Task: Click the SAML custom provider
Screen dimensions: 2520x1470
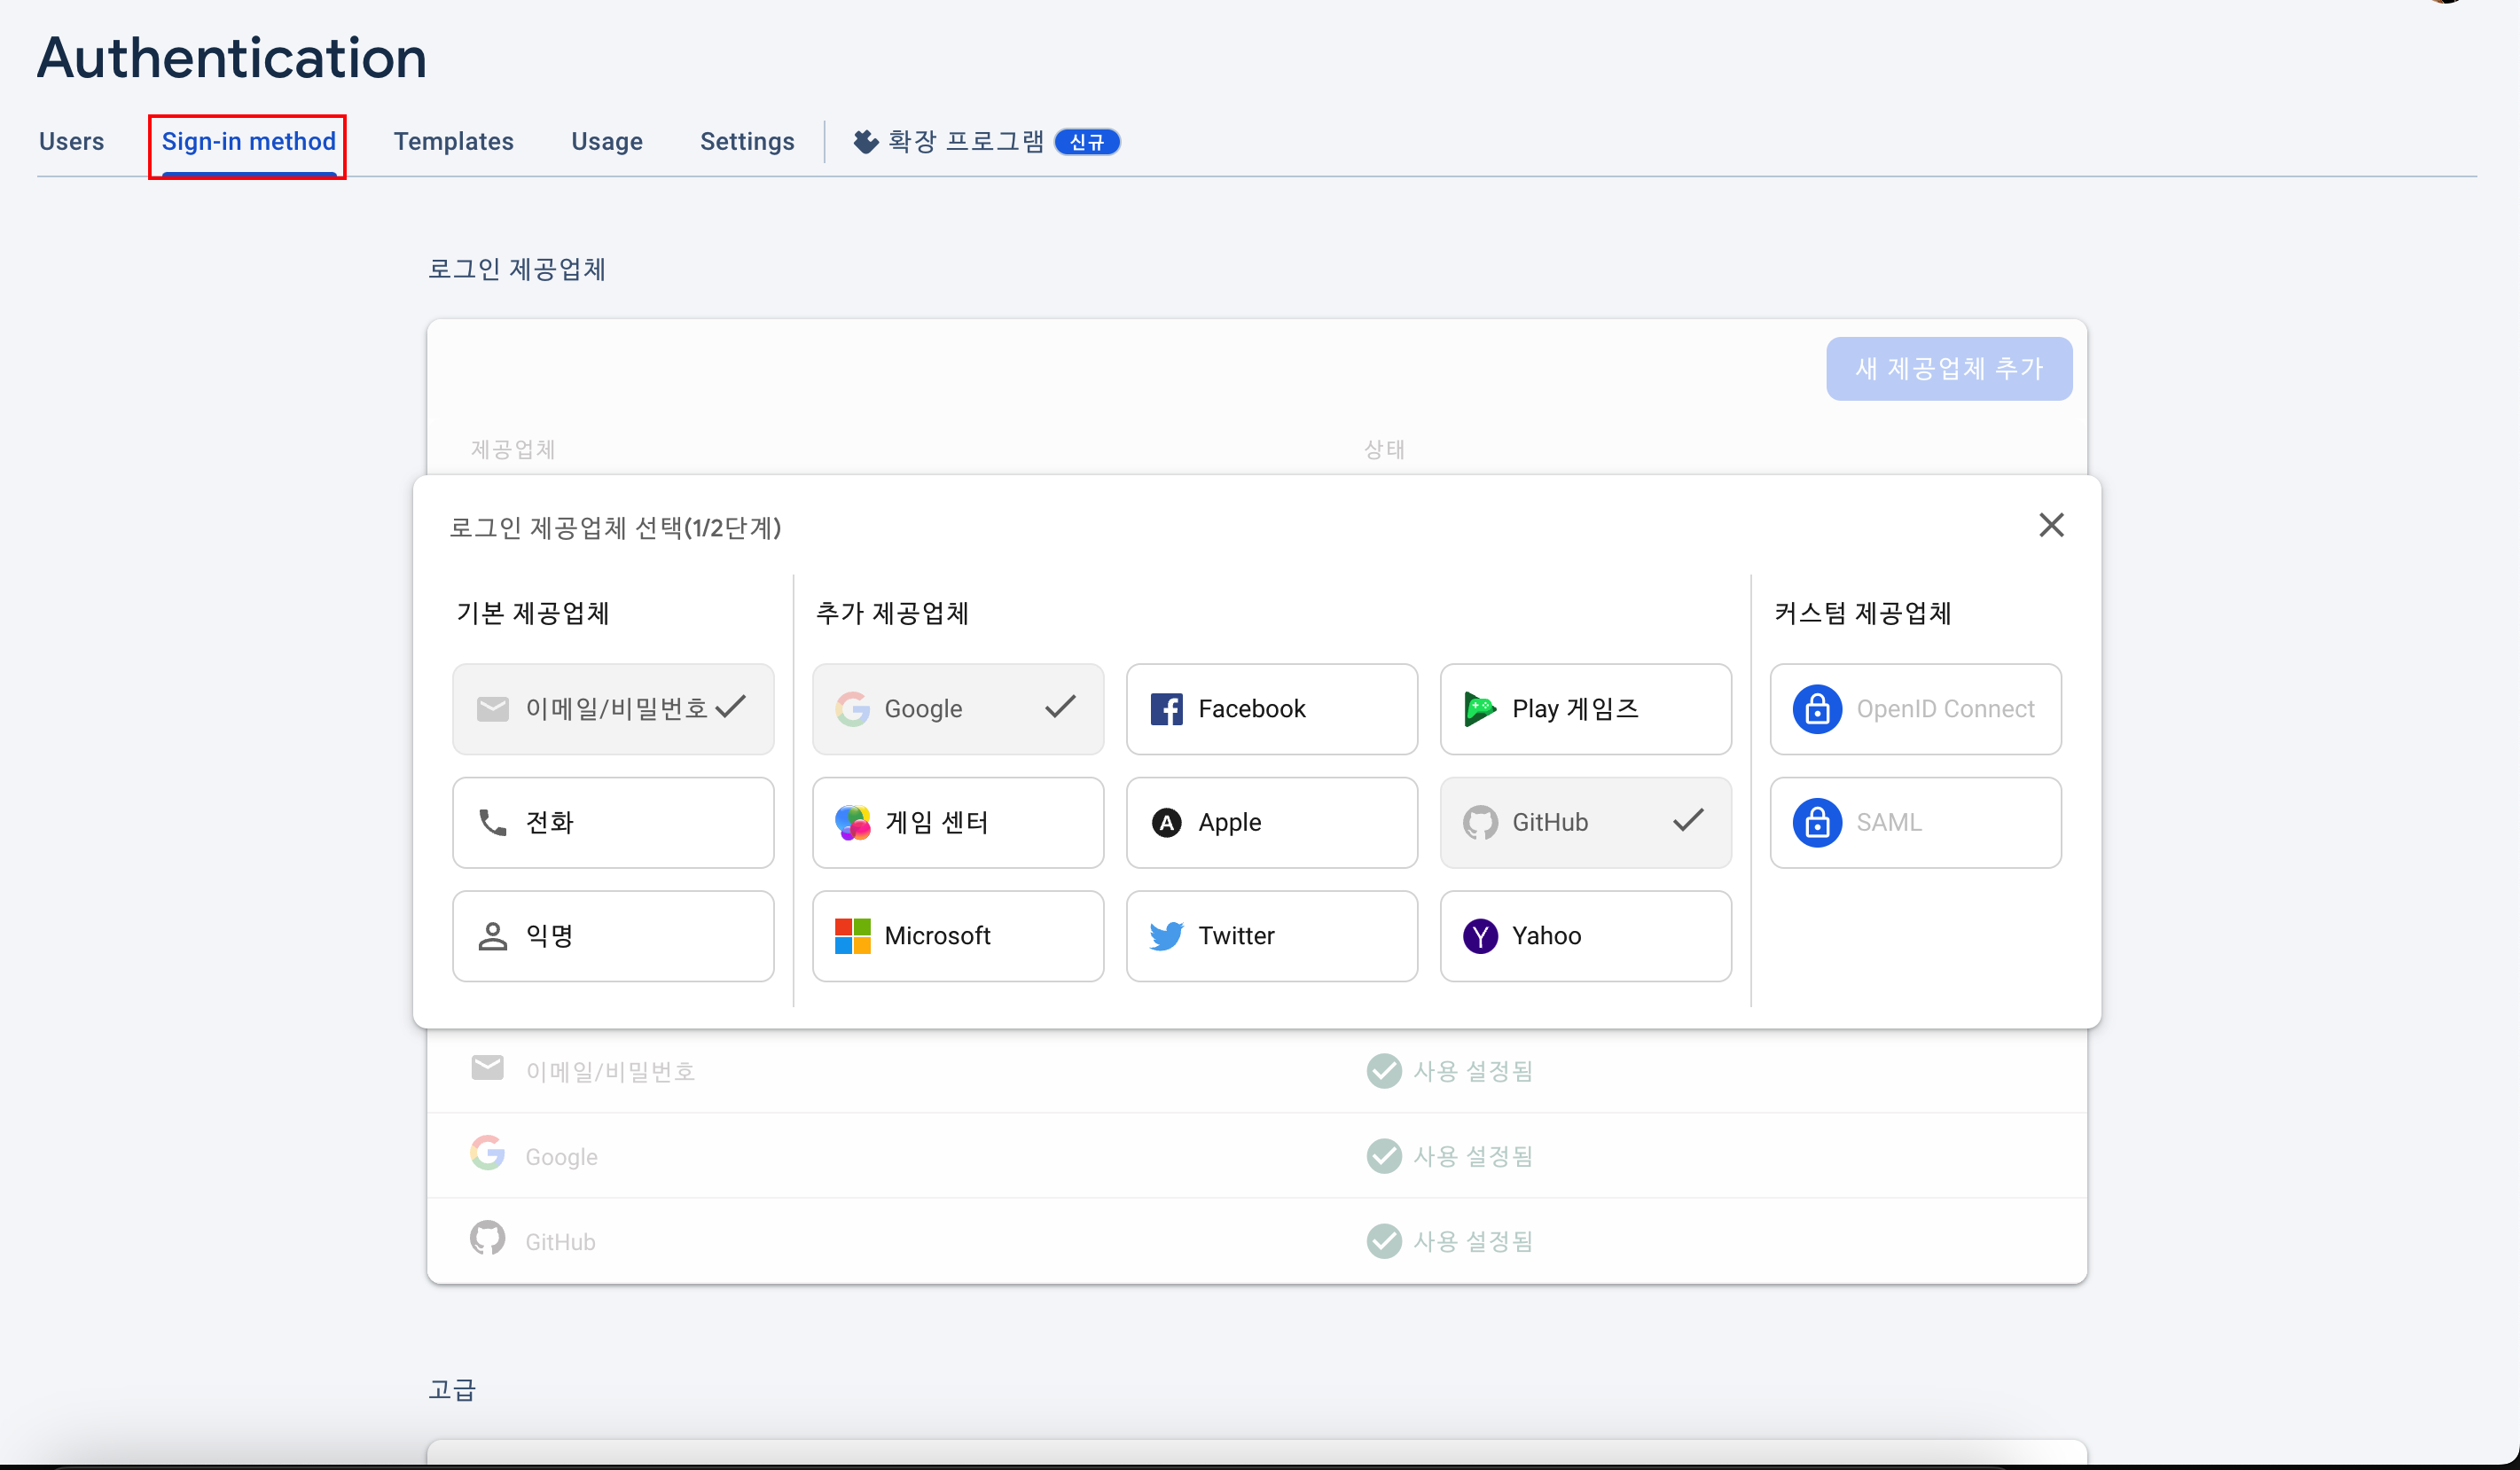Action: coord(1914,822)
